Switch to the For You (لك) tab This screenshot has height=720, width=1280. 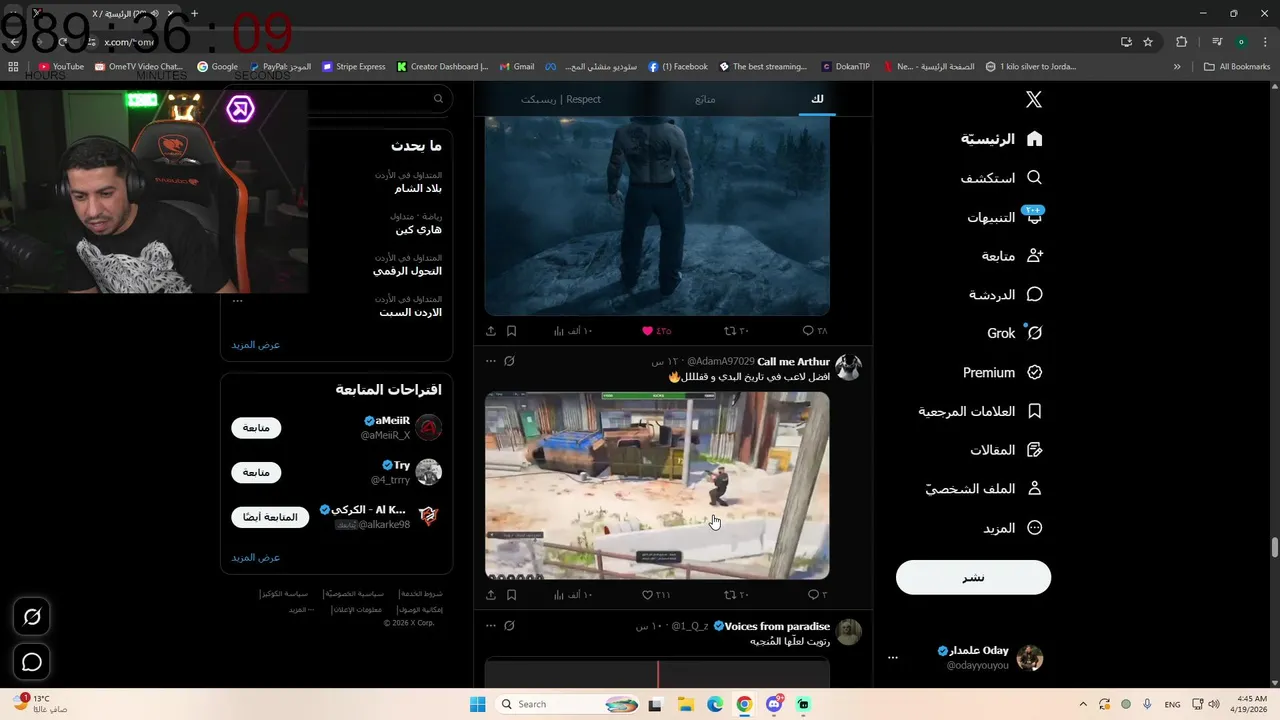click(817, 99)
